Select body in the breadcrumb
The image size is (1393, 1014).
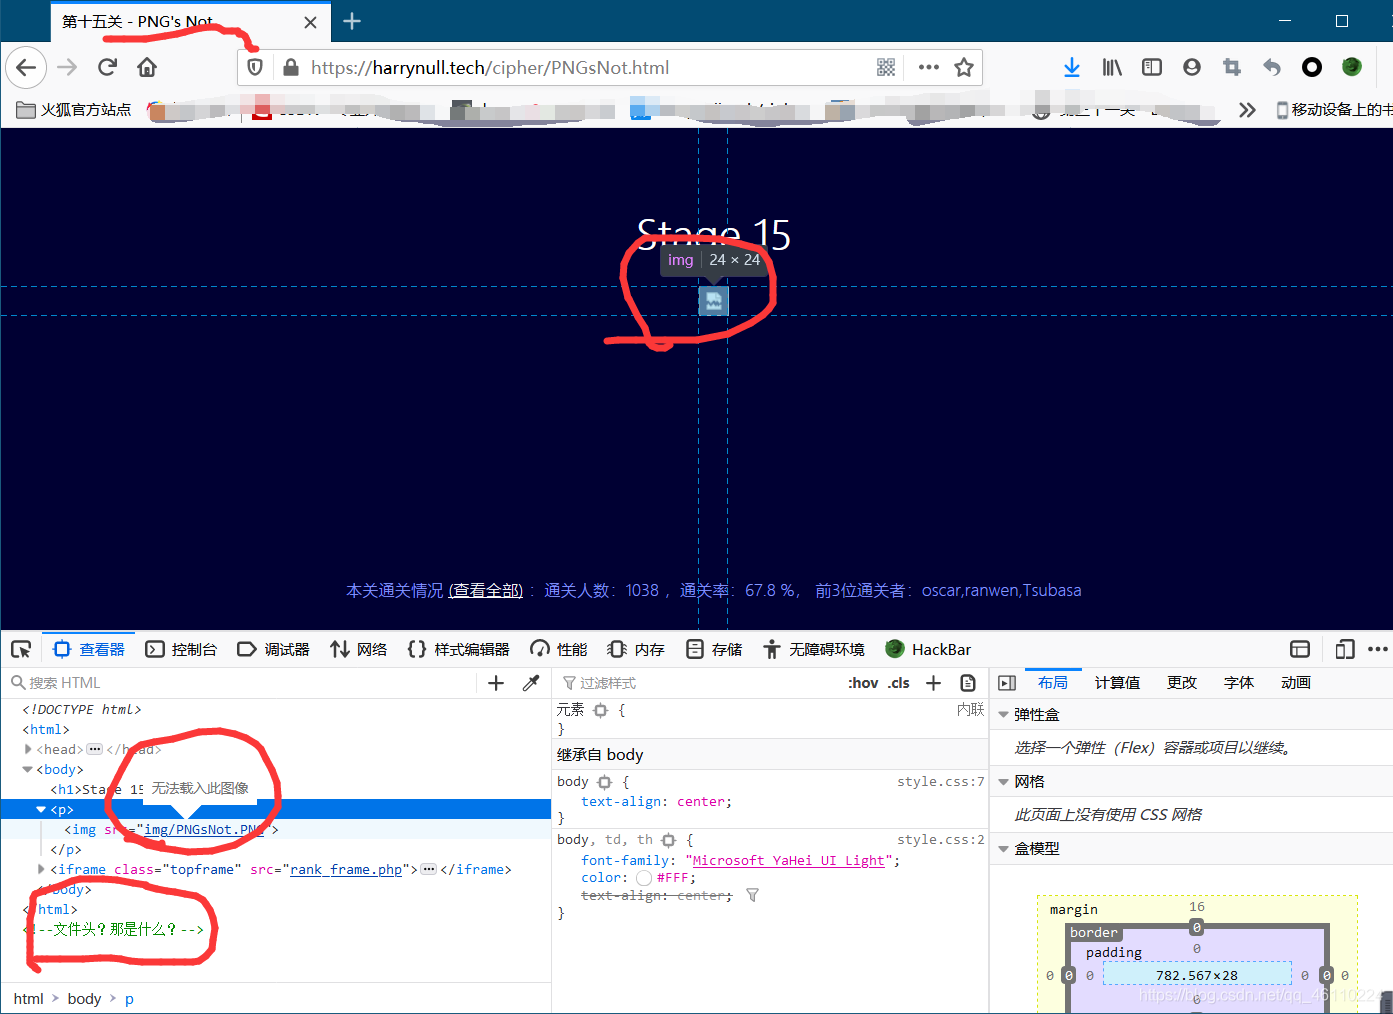tap(84, 998)
